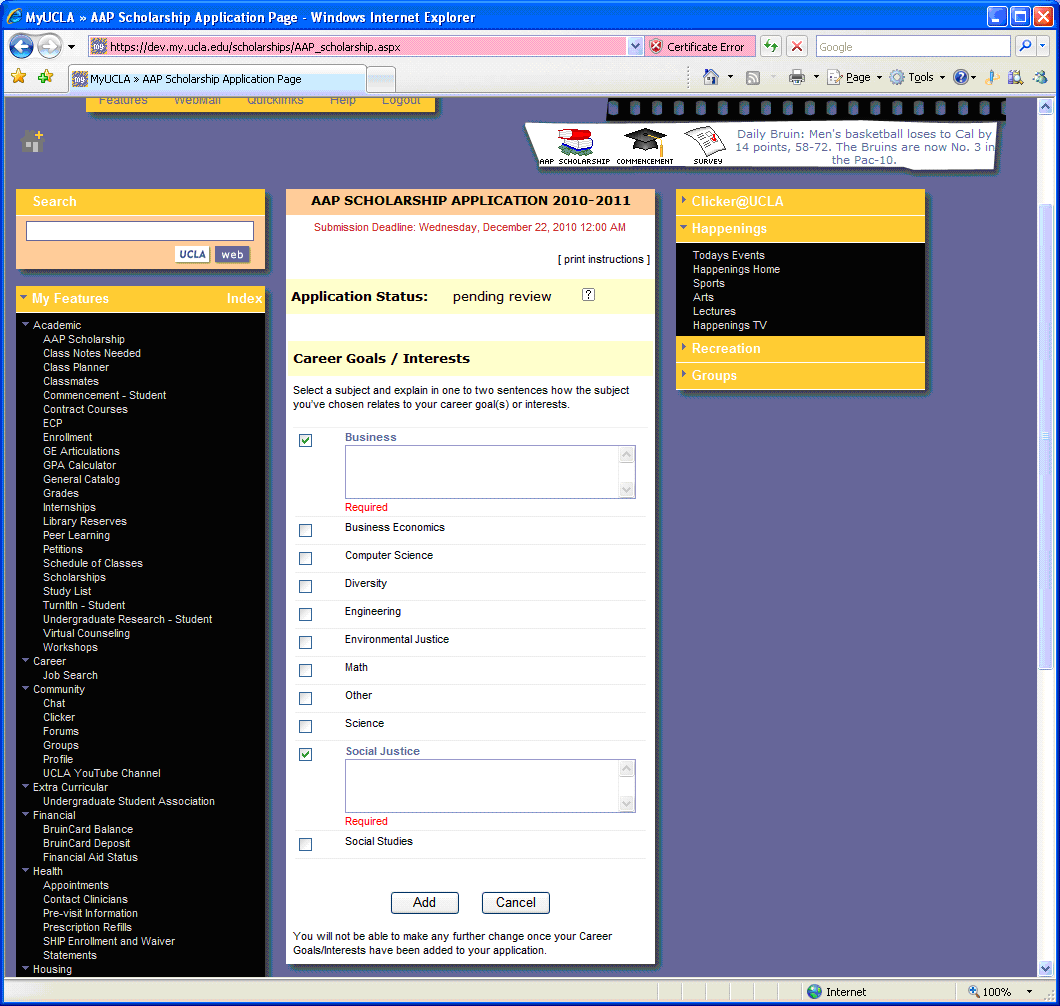This screenshot has height=1006, width=1060.
Task: Open the Commencement graduation cap icon
Action: pos(644,142)
